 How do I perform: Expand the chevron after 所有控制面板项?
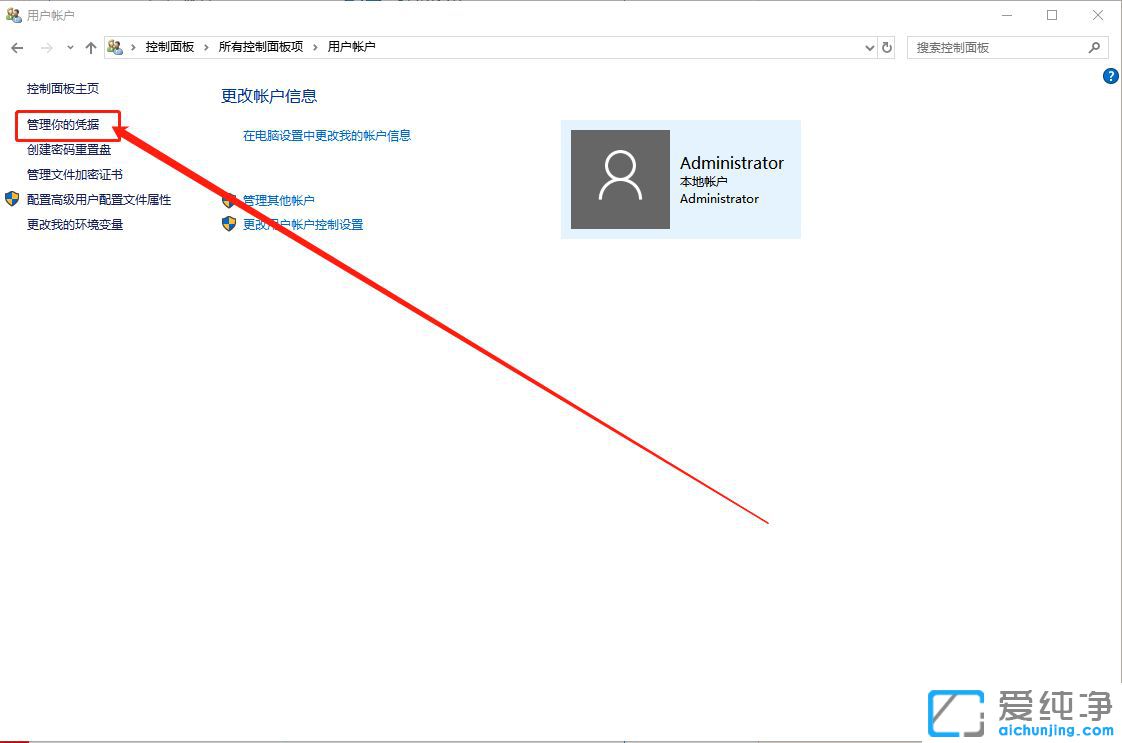pos(315,47)
